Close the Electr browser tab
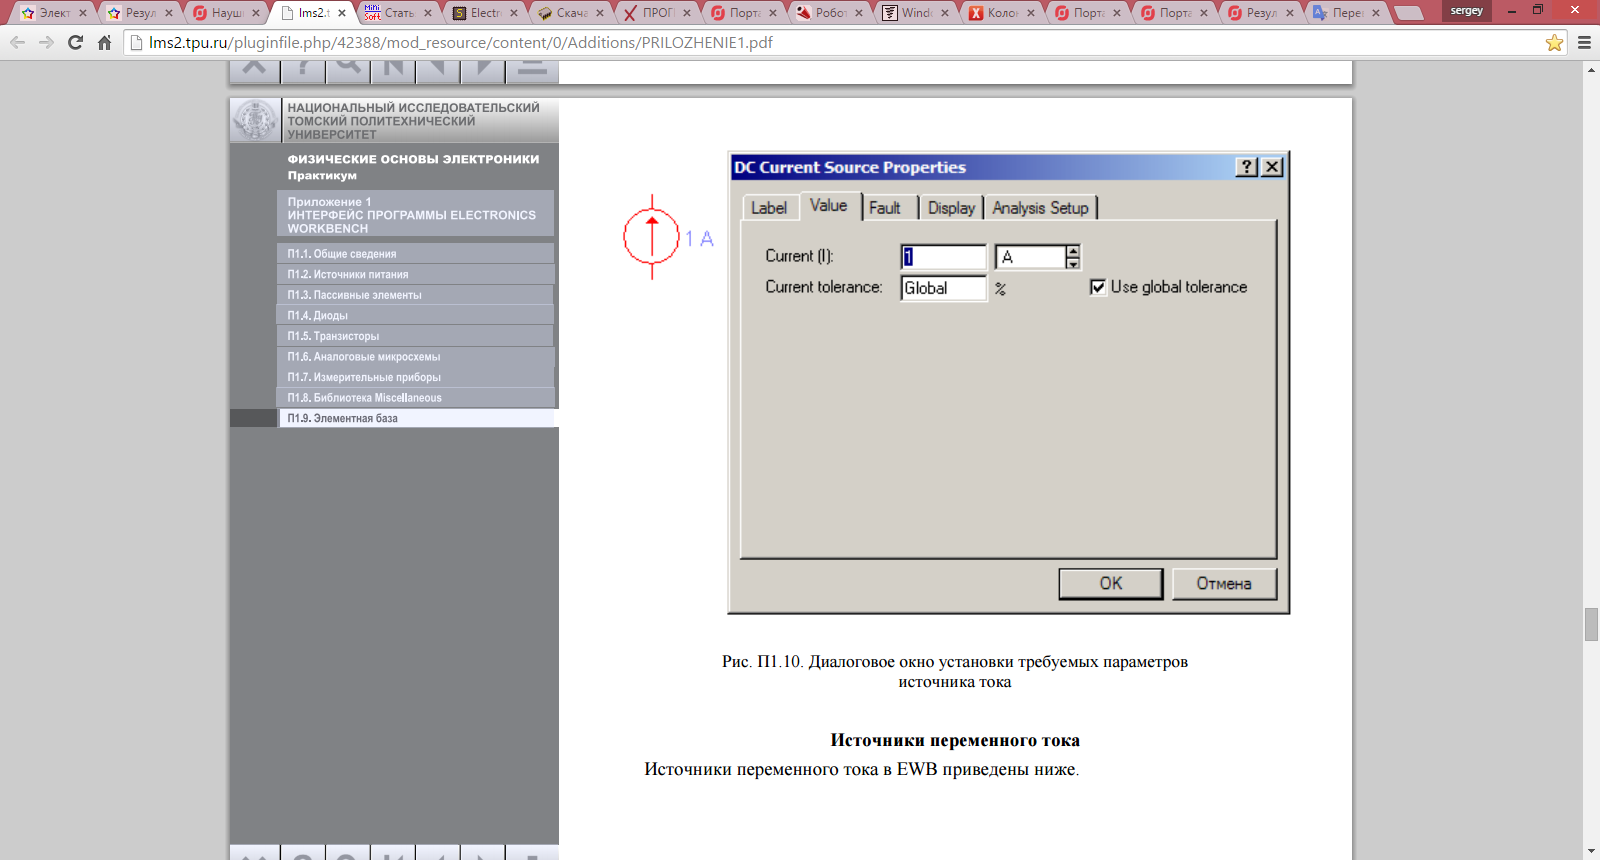The height and width of the screenshot is (860, 1600). pyautogui.click(x=514, y=13)
